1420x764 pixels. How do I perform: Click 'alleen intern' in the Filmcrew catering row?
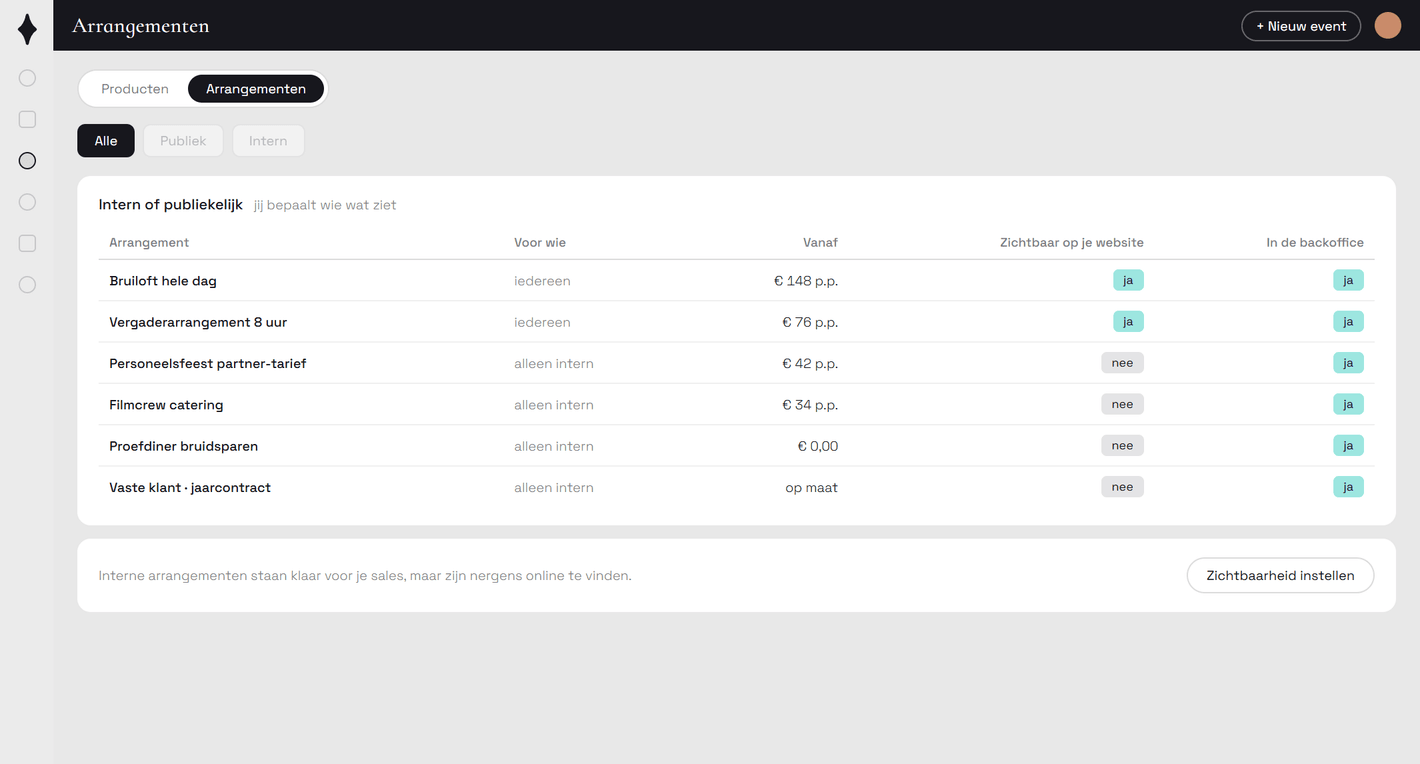point(554,405)
